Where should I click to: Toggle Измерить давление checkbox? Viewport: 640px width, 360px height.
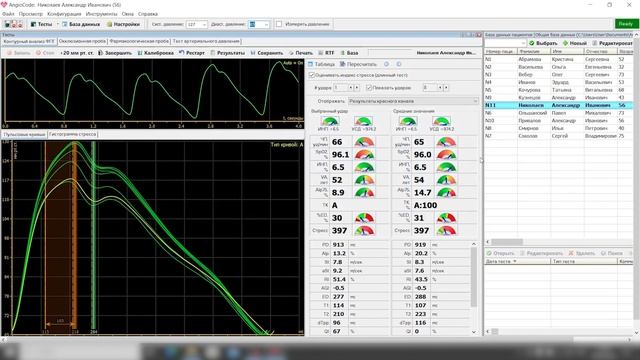point(279,24)
